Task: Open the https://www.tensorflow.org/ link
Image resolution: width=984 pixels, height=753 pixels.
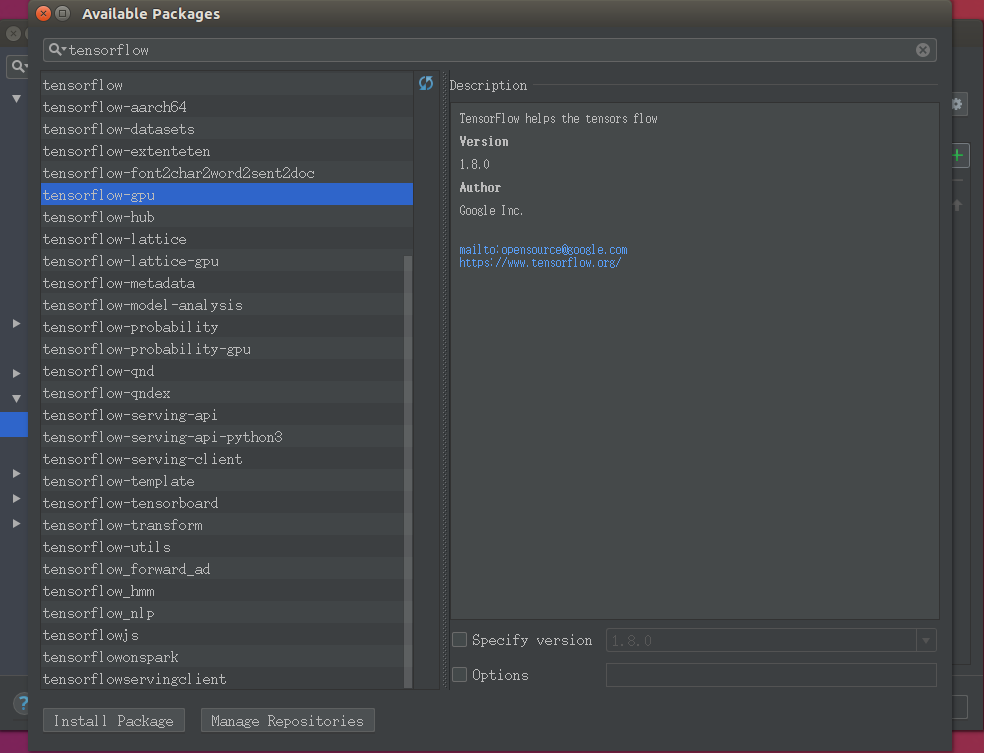Action: pos(540,263)
